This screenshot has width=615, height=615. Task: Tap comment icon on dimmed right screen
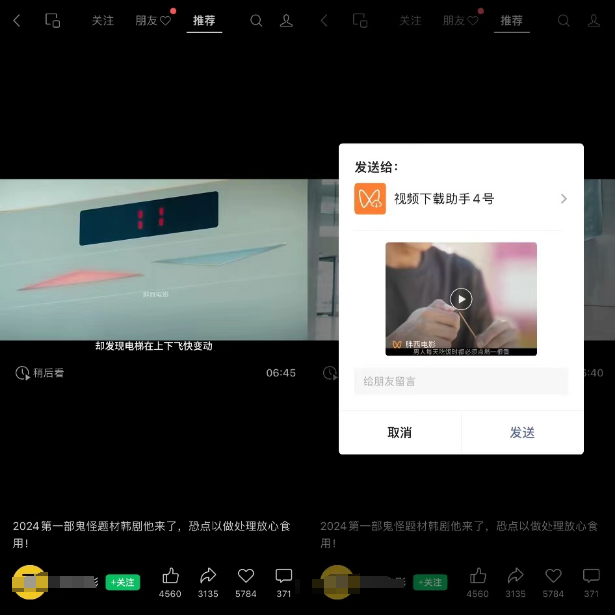tap(591, 576)
